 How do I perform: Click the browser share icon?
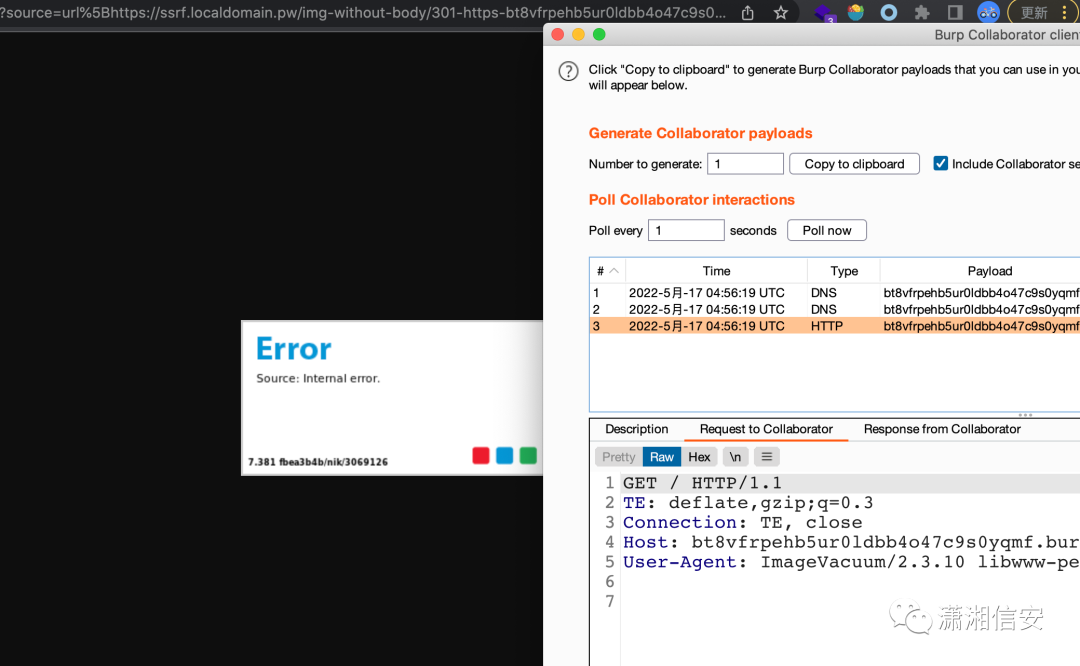tap(747, 12)
